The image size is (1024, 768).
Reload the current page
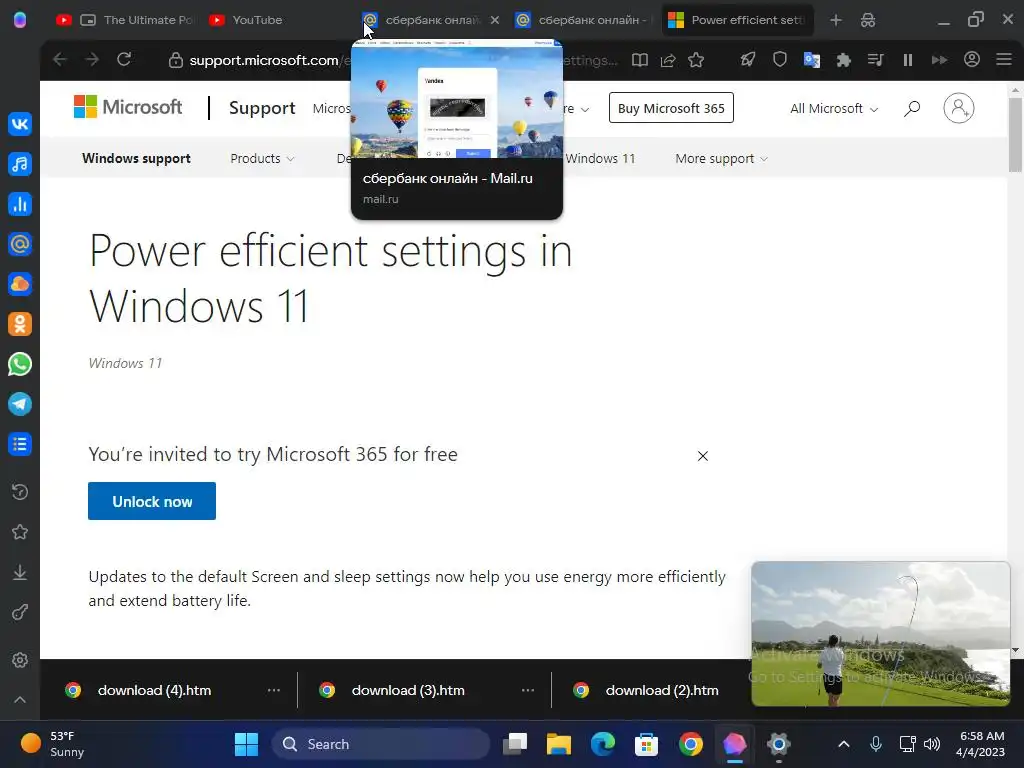coord(124,59)
